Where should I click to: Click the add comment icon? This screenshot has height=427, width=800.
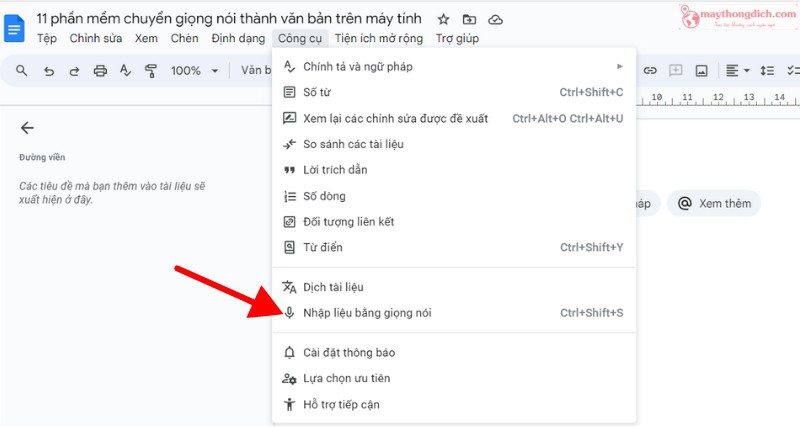point(676,70)
